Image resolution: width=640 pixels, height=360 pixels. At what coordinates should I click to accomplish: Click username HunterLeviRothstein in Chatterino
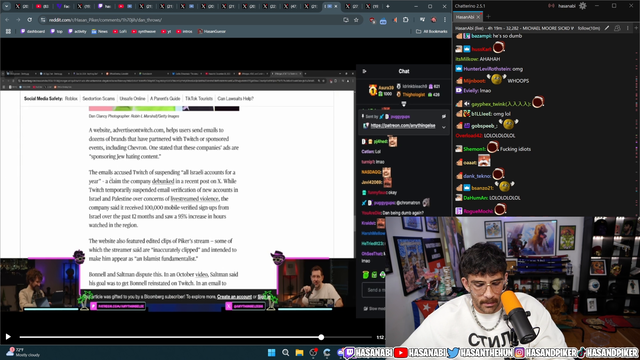coord(487,69)
